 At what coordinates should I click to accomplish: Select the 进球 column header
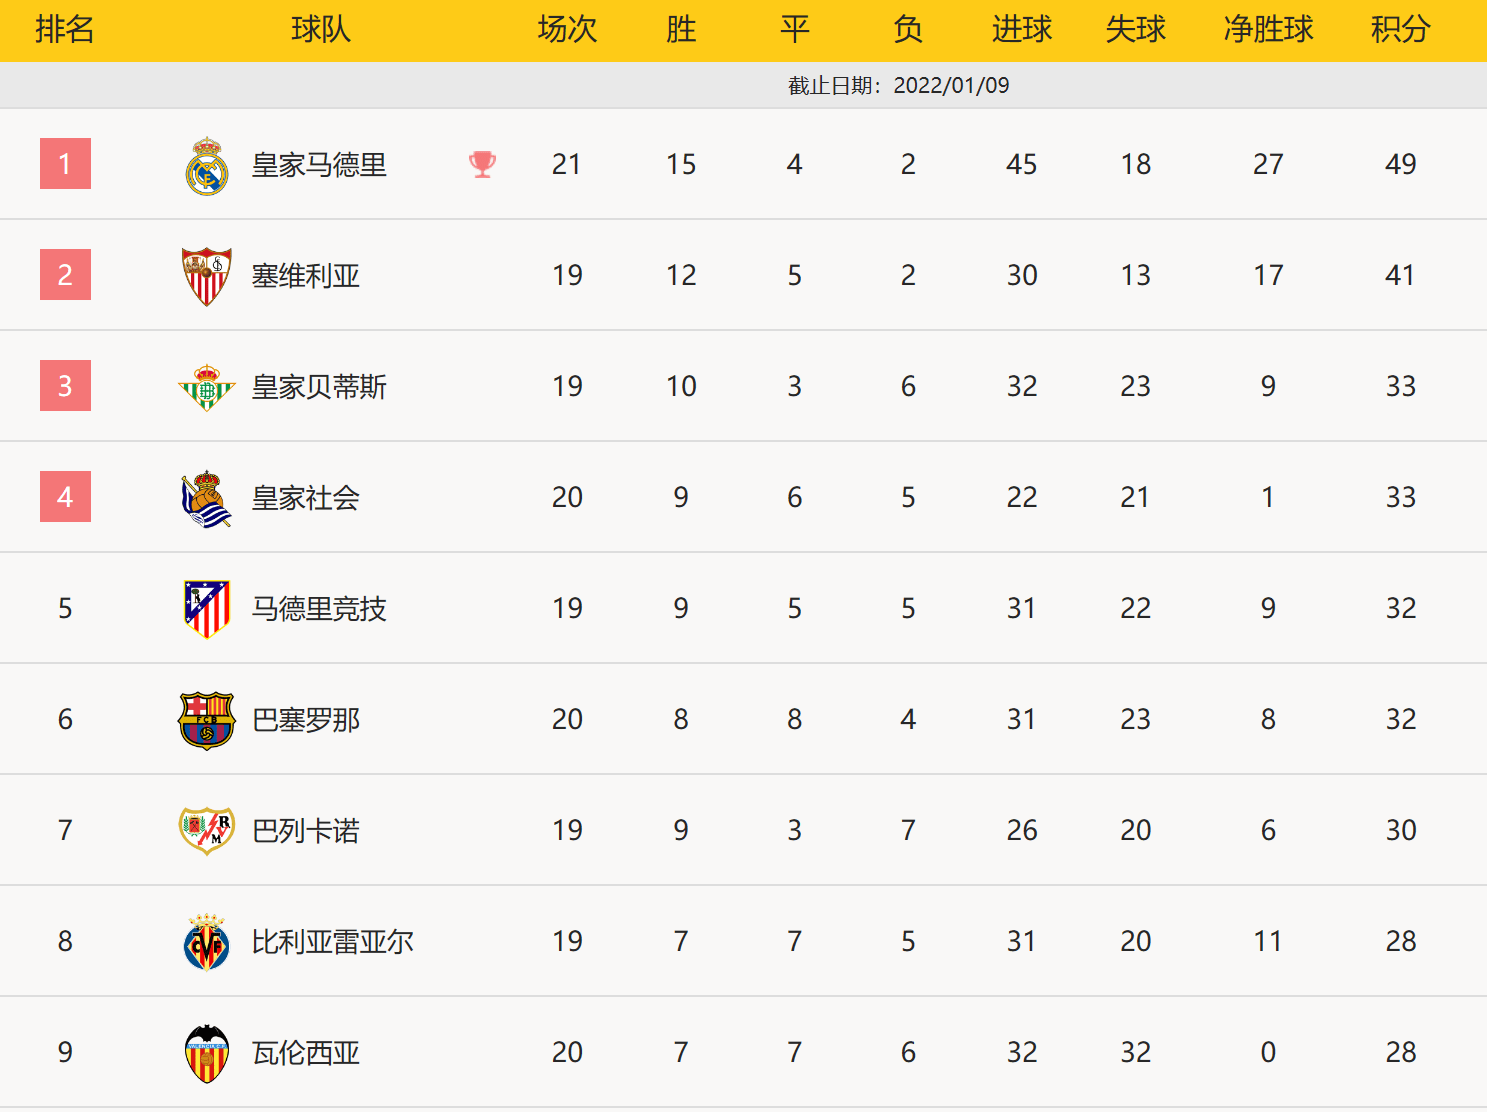1022,30
